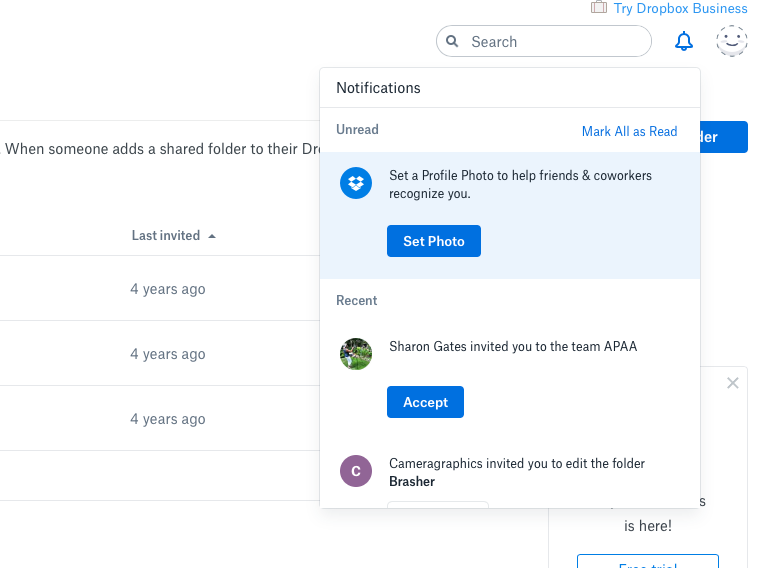Screen dimensions: 766x568
Task: Click the blue button cut off behind the panel
Action: [724, 137]
